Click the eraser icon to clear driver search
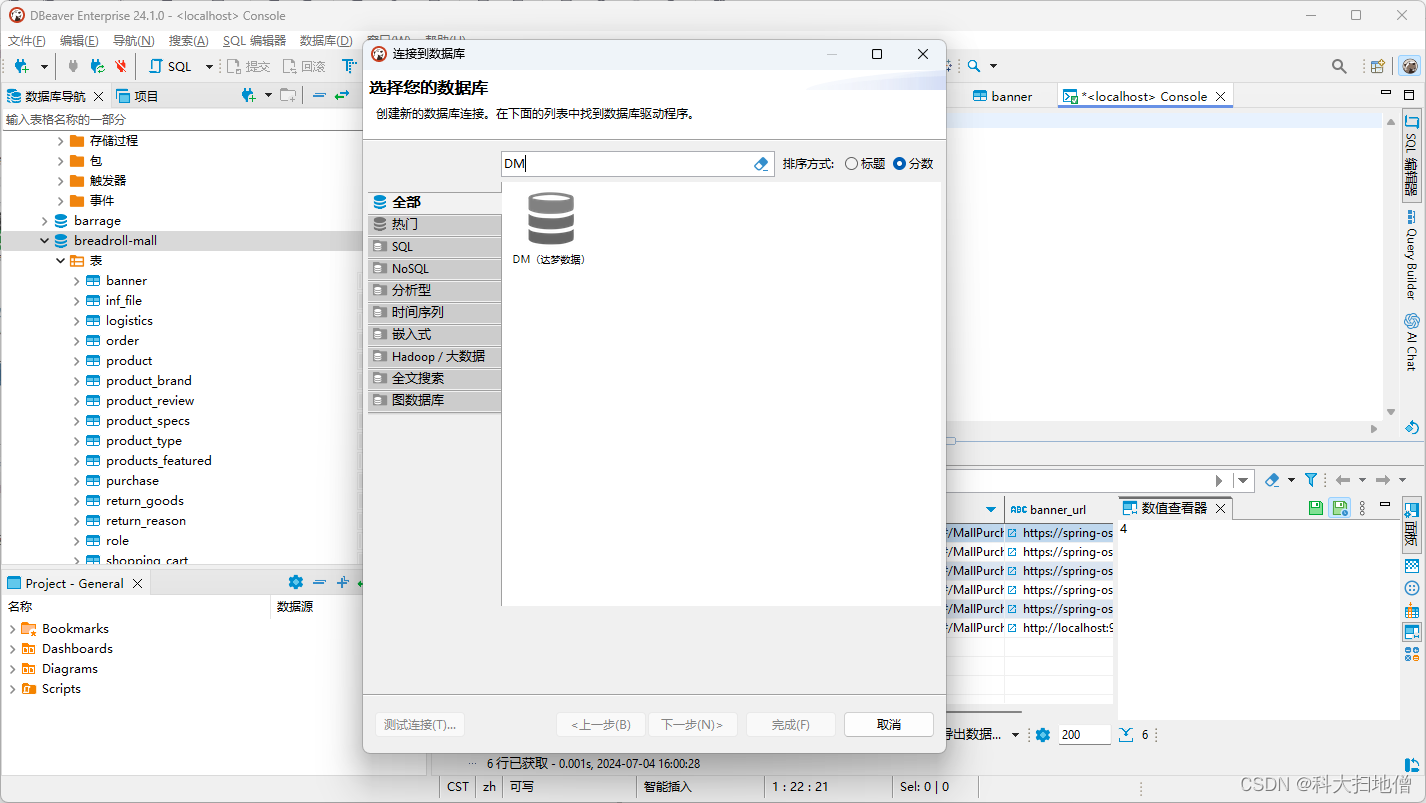 click(761, 164)
